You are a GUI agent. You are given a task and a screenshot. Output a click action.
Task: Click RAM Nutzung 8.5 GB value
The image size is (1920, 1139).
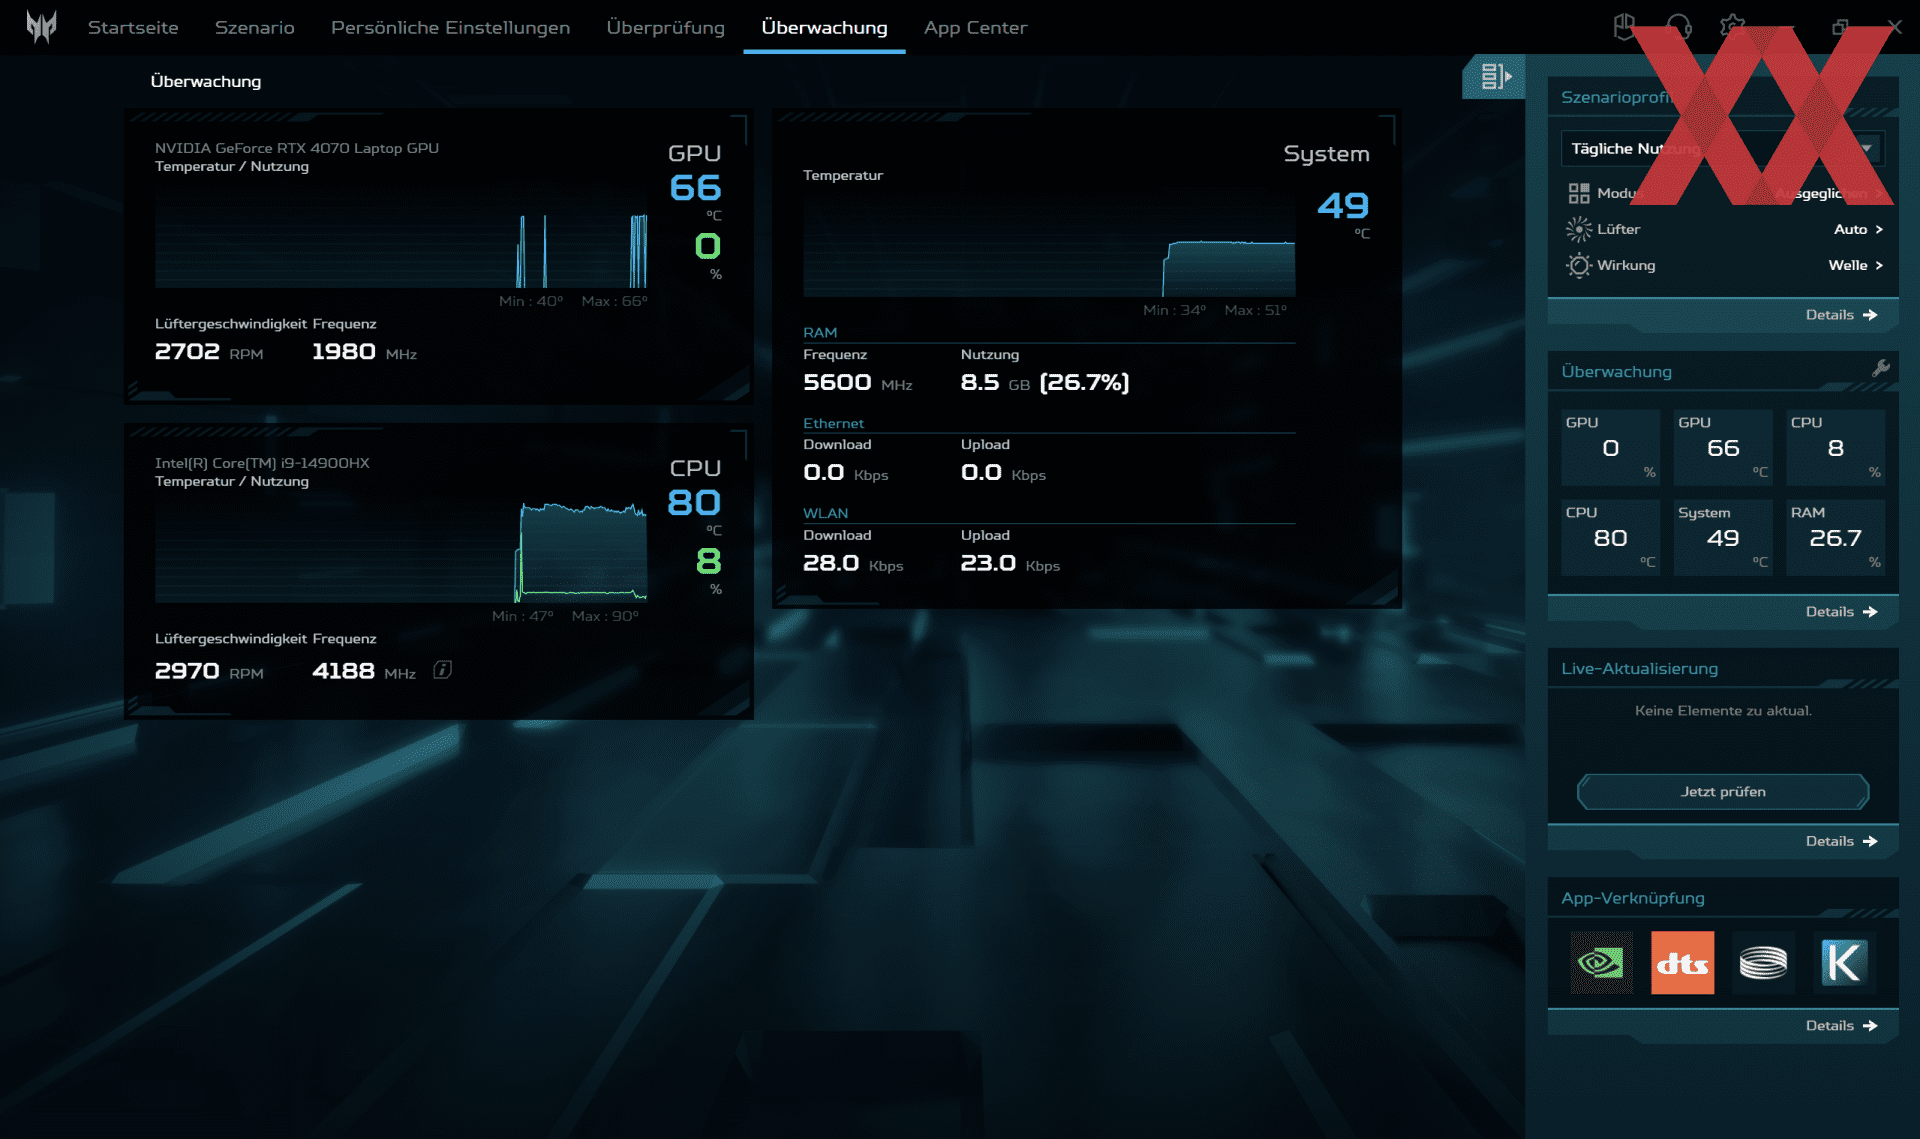click(x=1045, y=383)
